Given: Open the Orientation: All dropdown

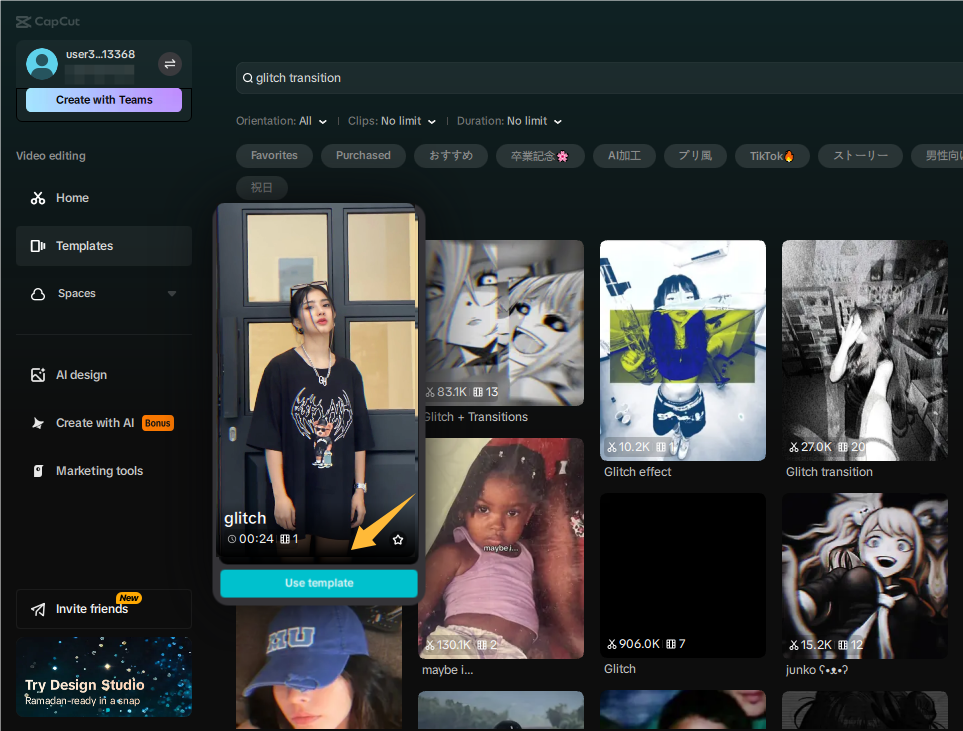Looking at the screenshot, I should pyautogui.click(x=281, y=121).
